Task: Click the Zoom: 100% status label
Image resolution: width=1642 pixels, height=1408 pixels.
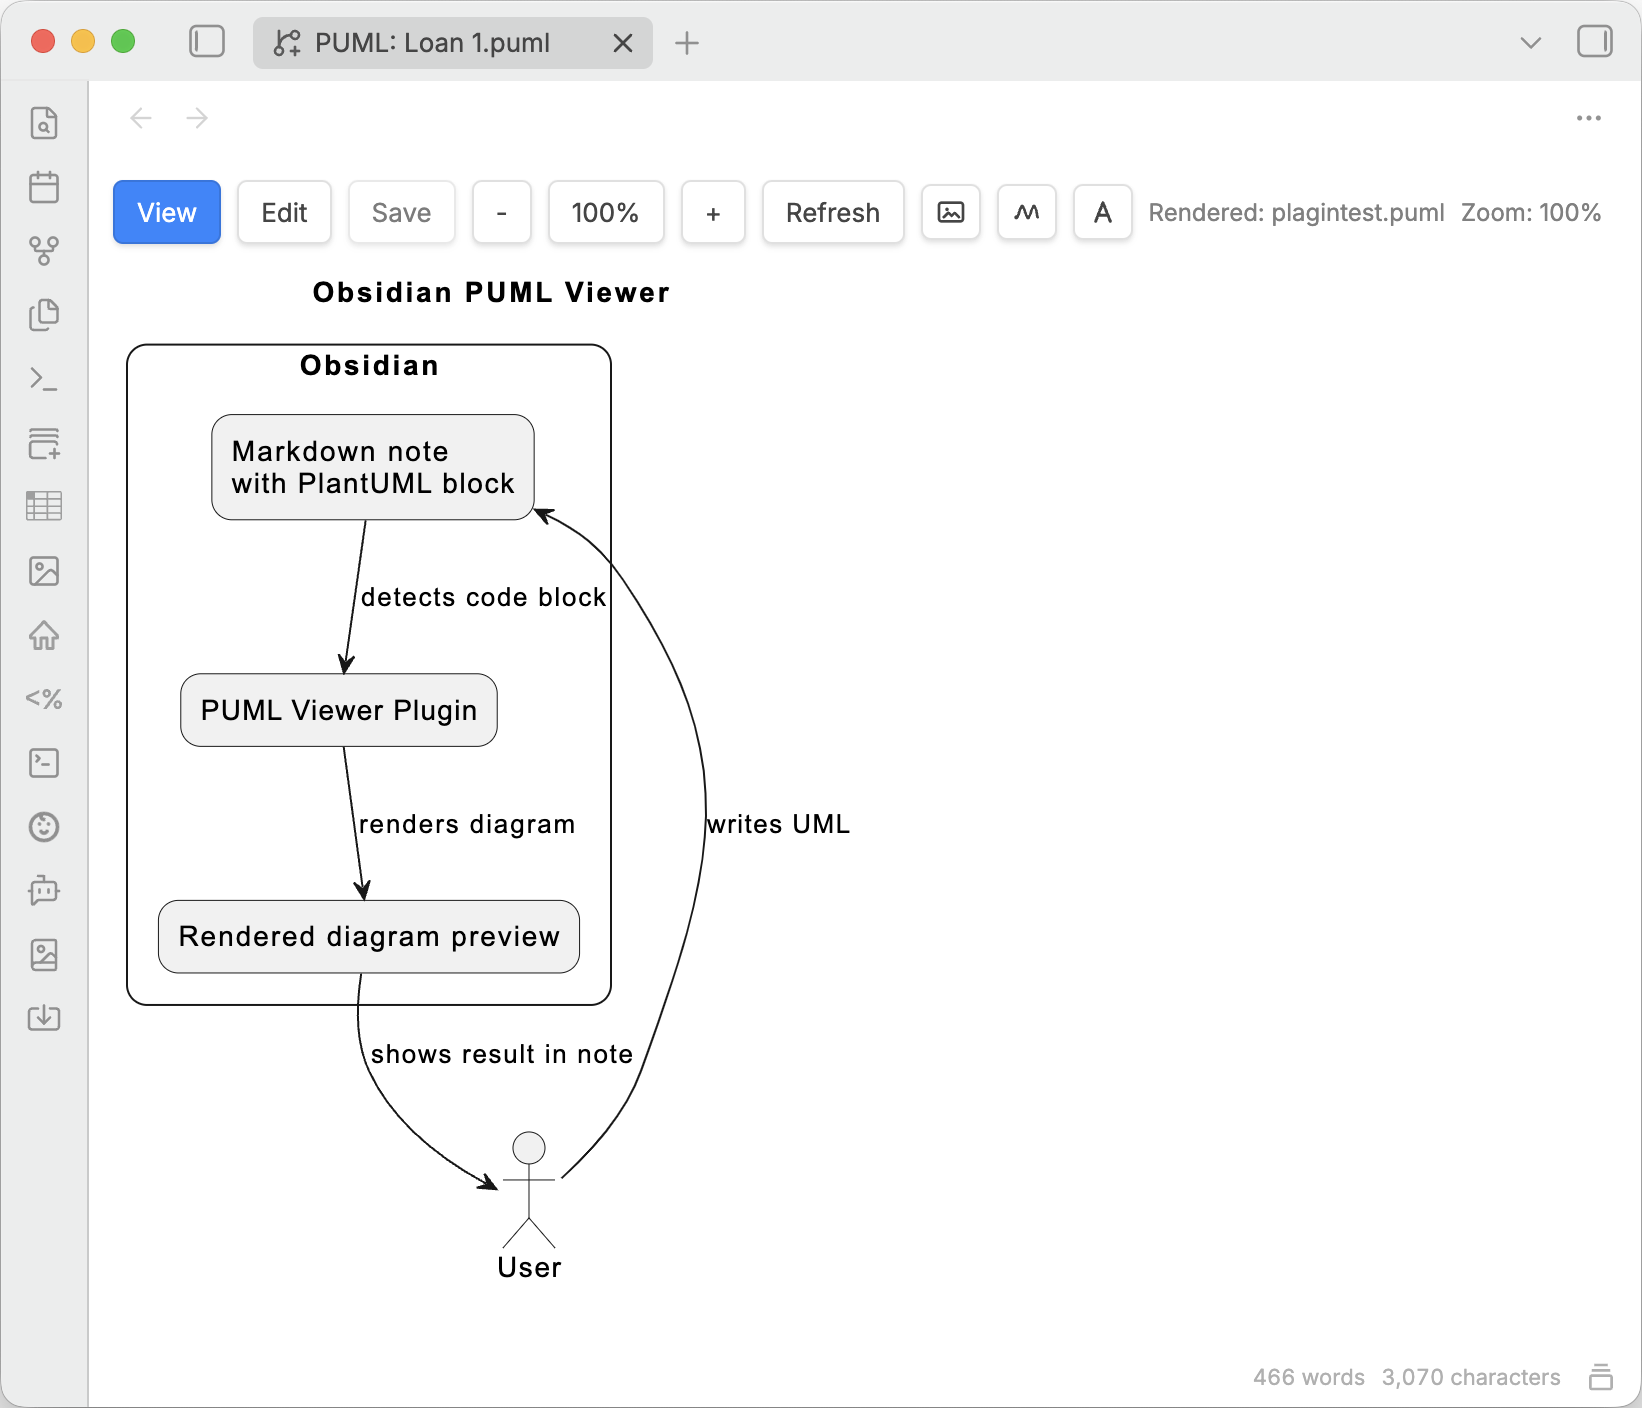Action: [x=1531, y=212]
